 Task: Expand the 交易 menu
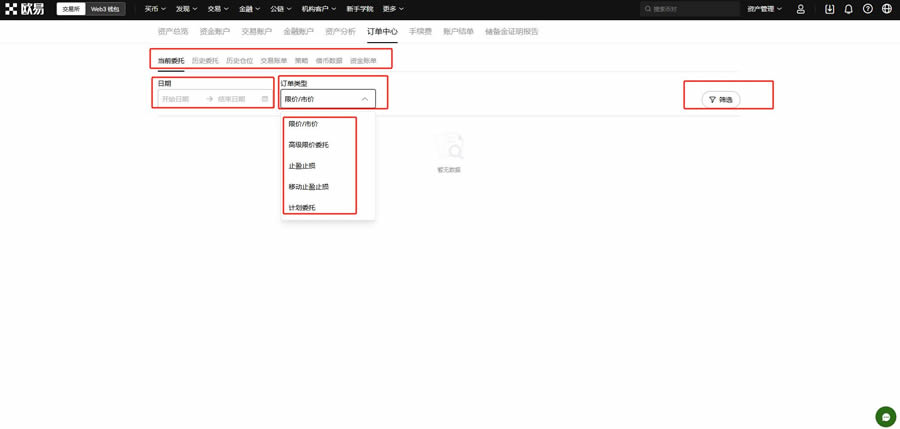pos(218,9)
